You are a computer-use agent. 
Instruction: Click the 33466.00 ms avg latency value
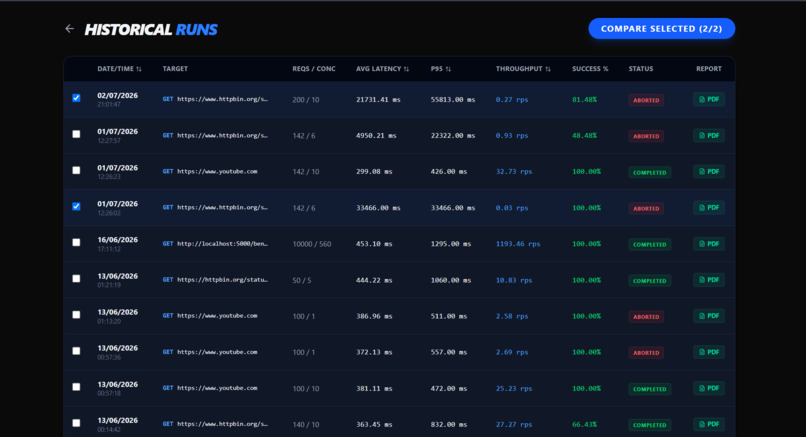click(x=378, y=208)
